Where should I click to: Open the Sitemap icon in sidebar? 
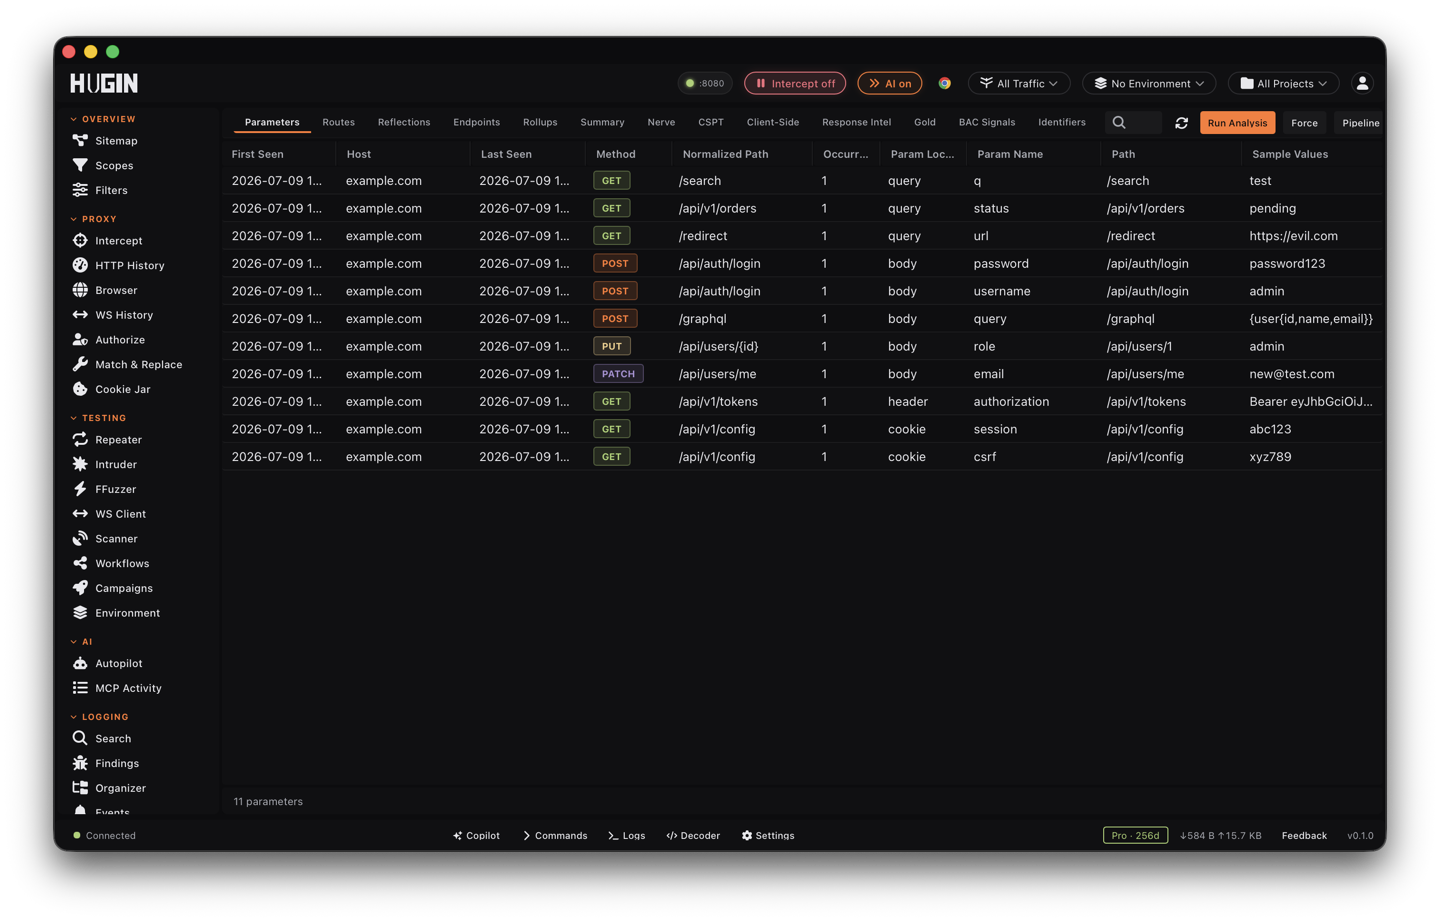[x=80, y=141]
